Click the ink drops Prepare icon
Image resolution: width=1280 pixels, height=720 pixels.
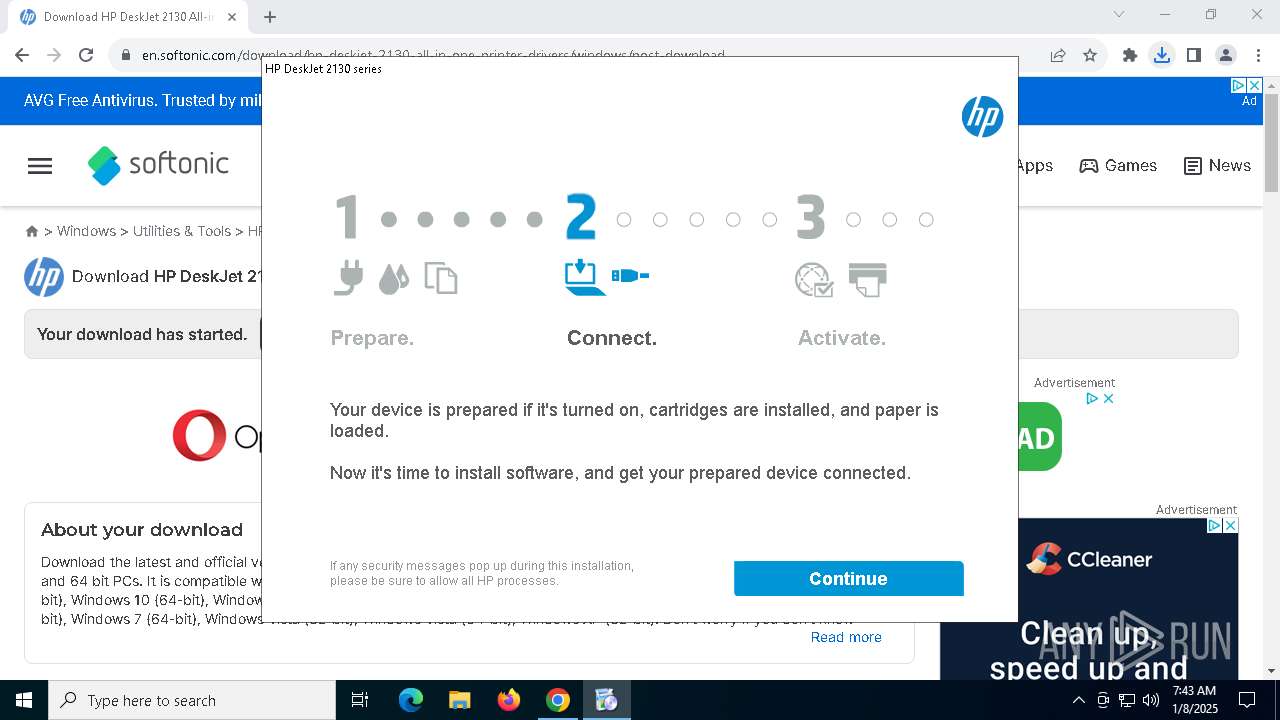[x=394, y=279]
